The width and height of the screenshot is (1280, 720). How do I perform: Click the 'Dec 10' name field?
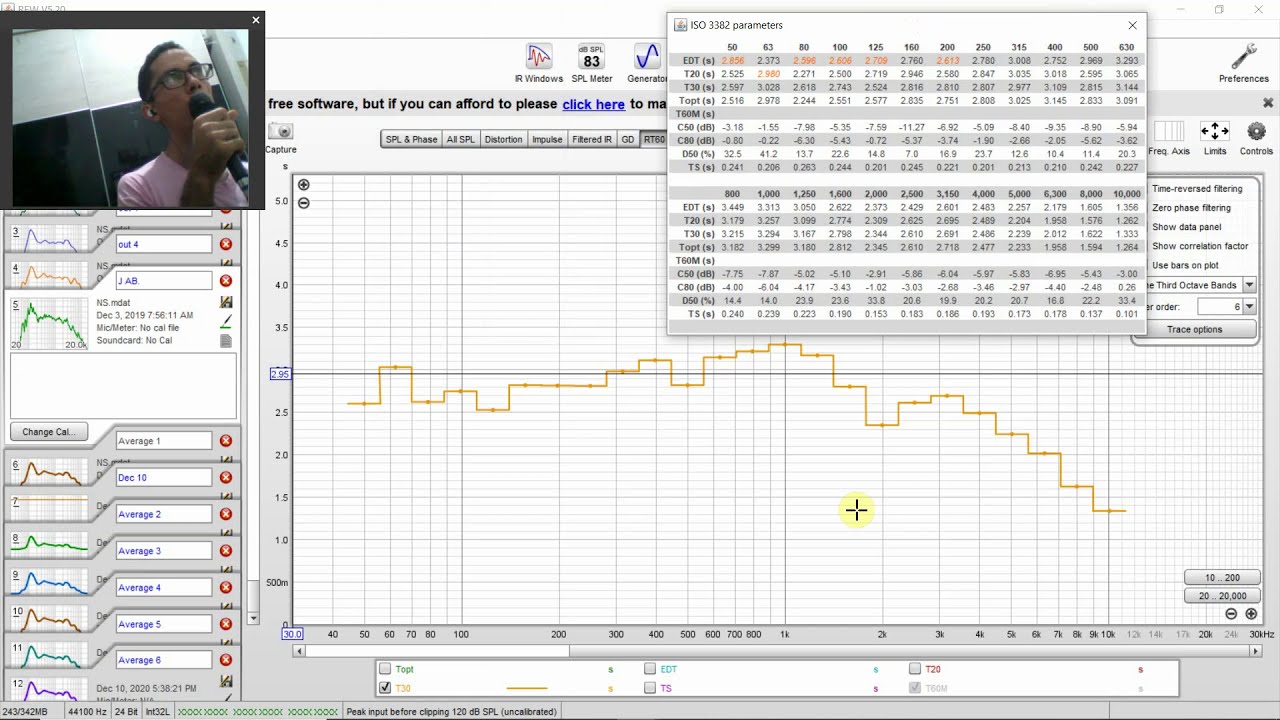pos(163,477)
